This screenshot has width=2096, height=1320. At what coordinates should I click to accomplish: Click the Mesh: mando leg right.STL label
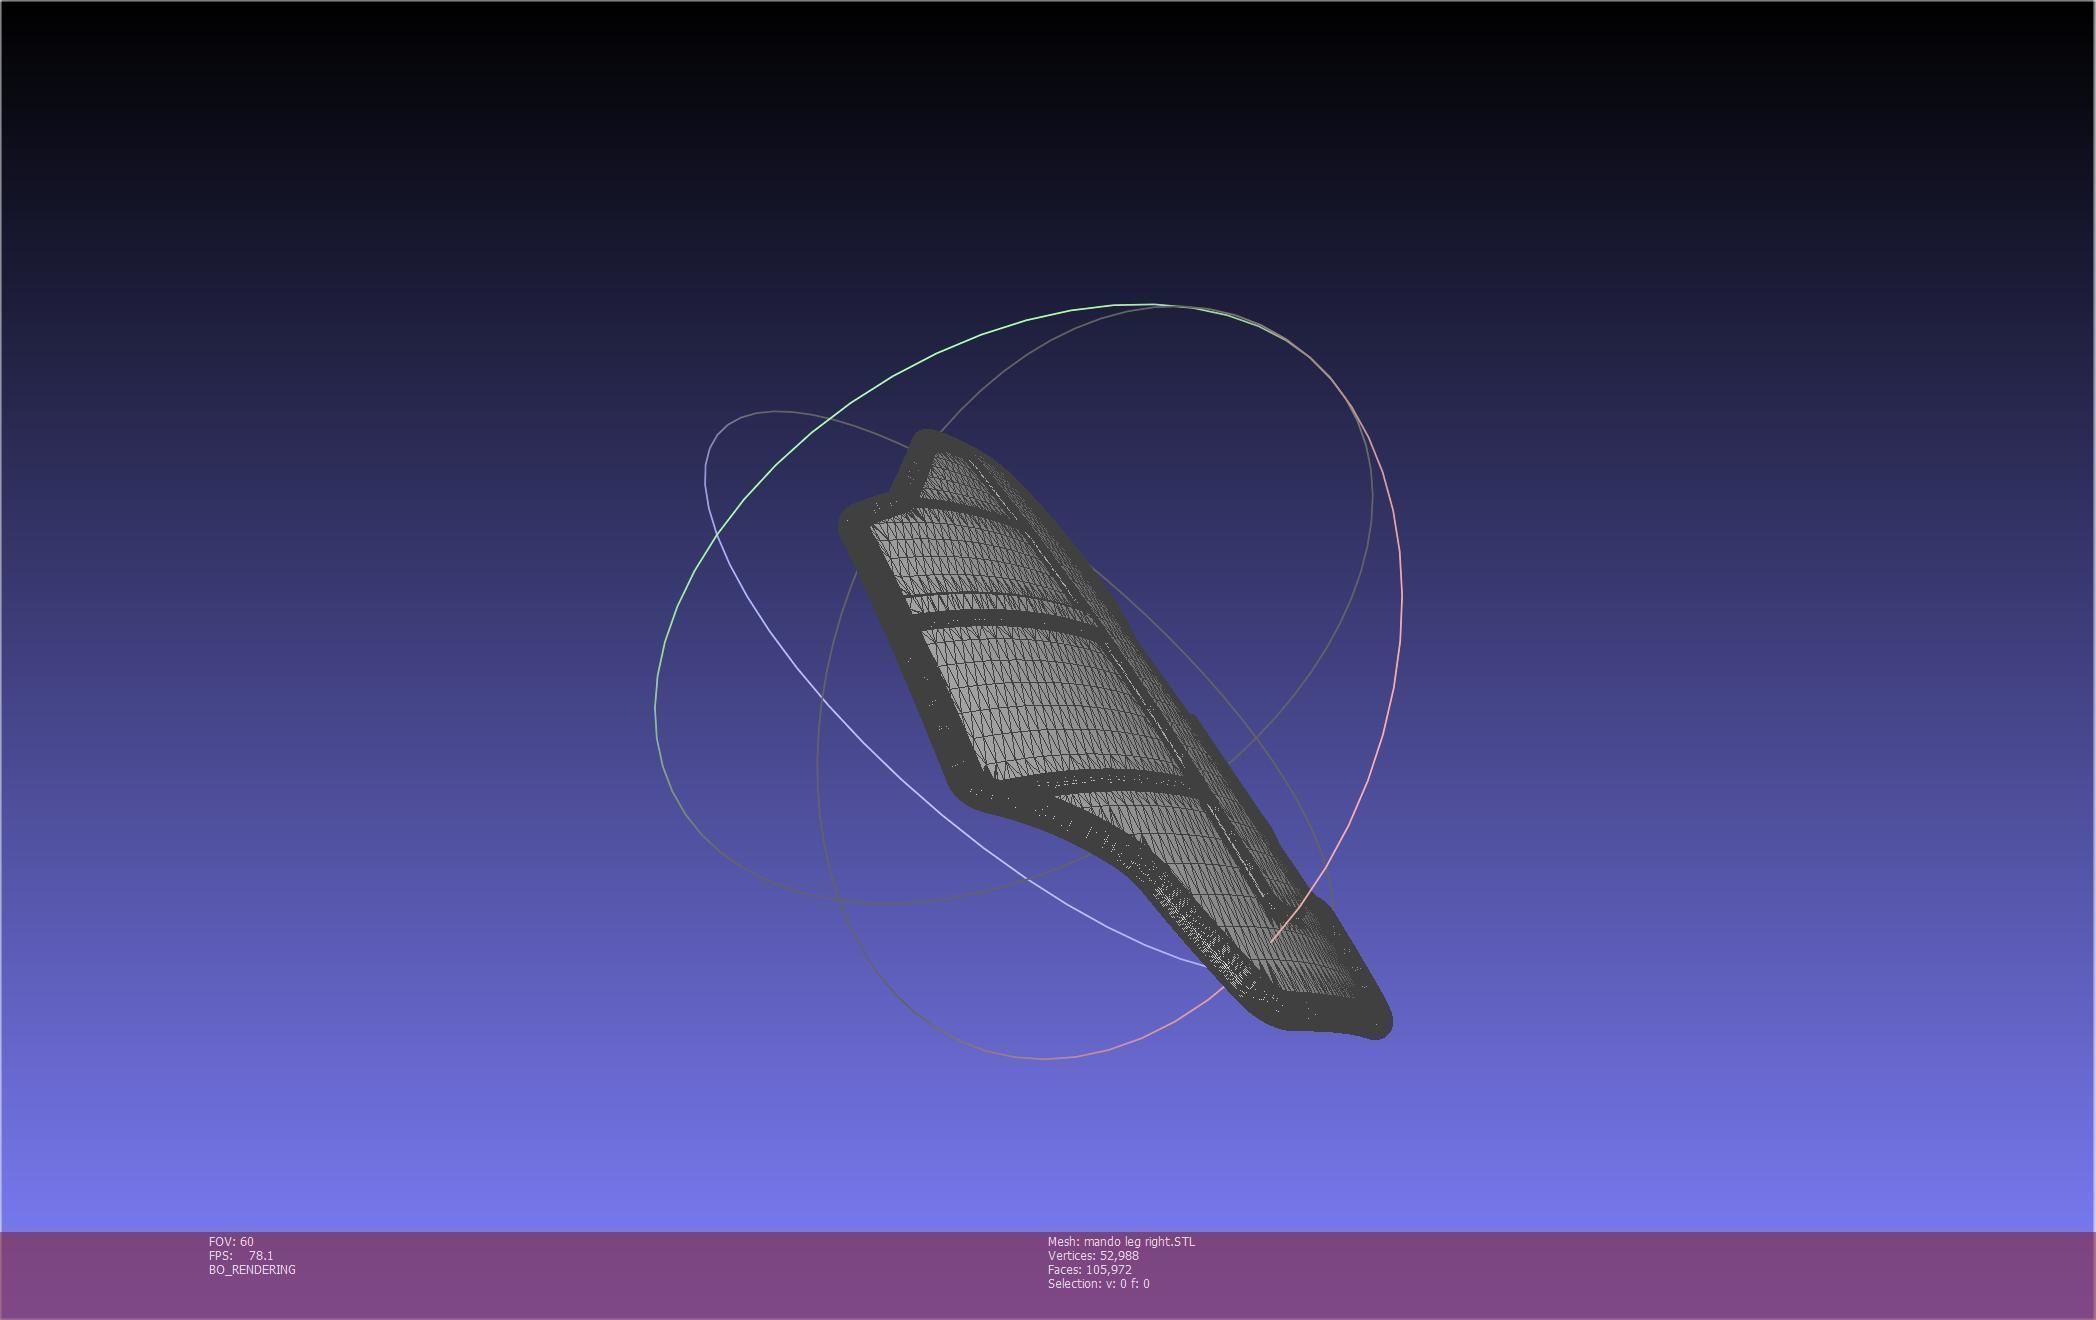tap(1121, 1241)
